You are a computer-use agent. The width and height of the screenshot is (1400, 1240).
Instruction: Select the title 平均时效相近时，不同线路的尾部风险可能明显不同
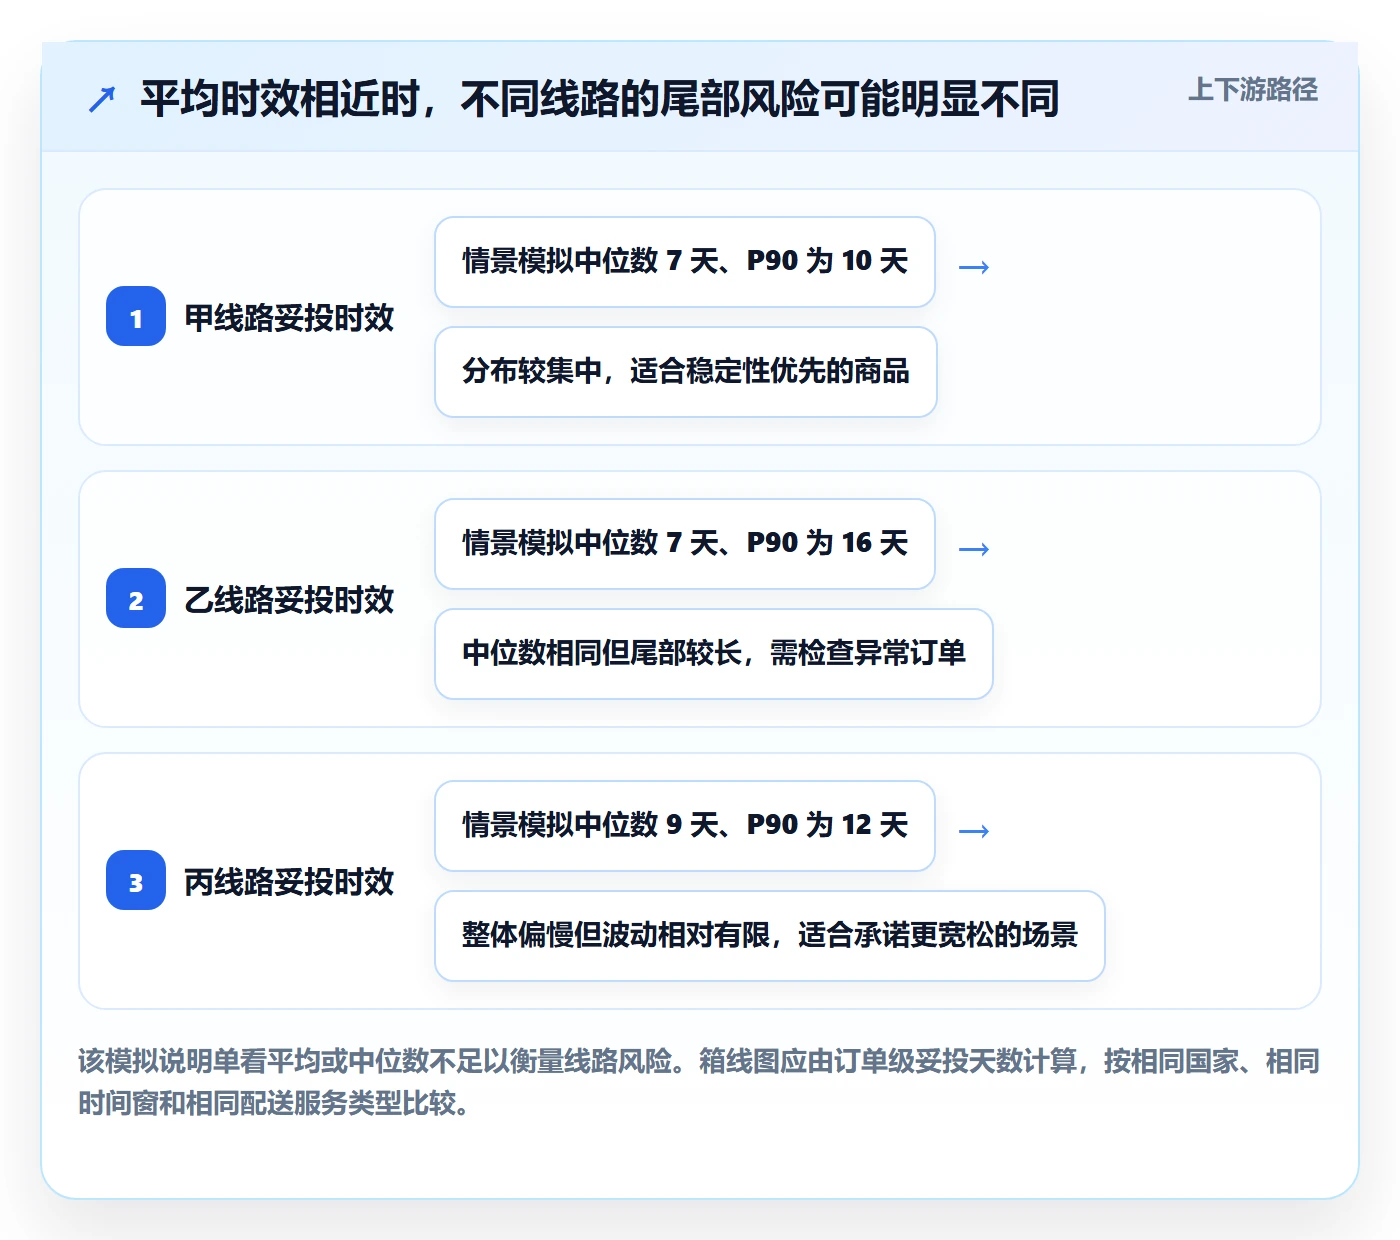pos(600,99)
